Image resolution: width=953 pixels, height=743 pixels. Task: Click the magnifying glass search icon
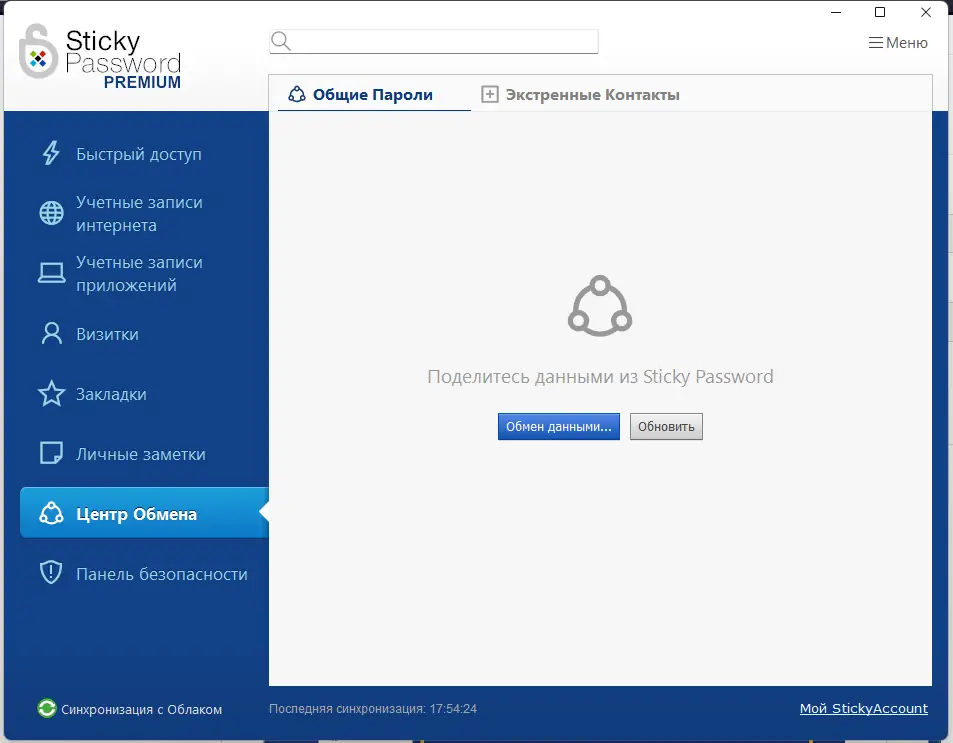coord(281,41)
